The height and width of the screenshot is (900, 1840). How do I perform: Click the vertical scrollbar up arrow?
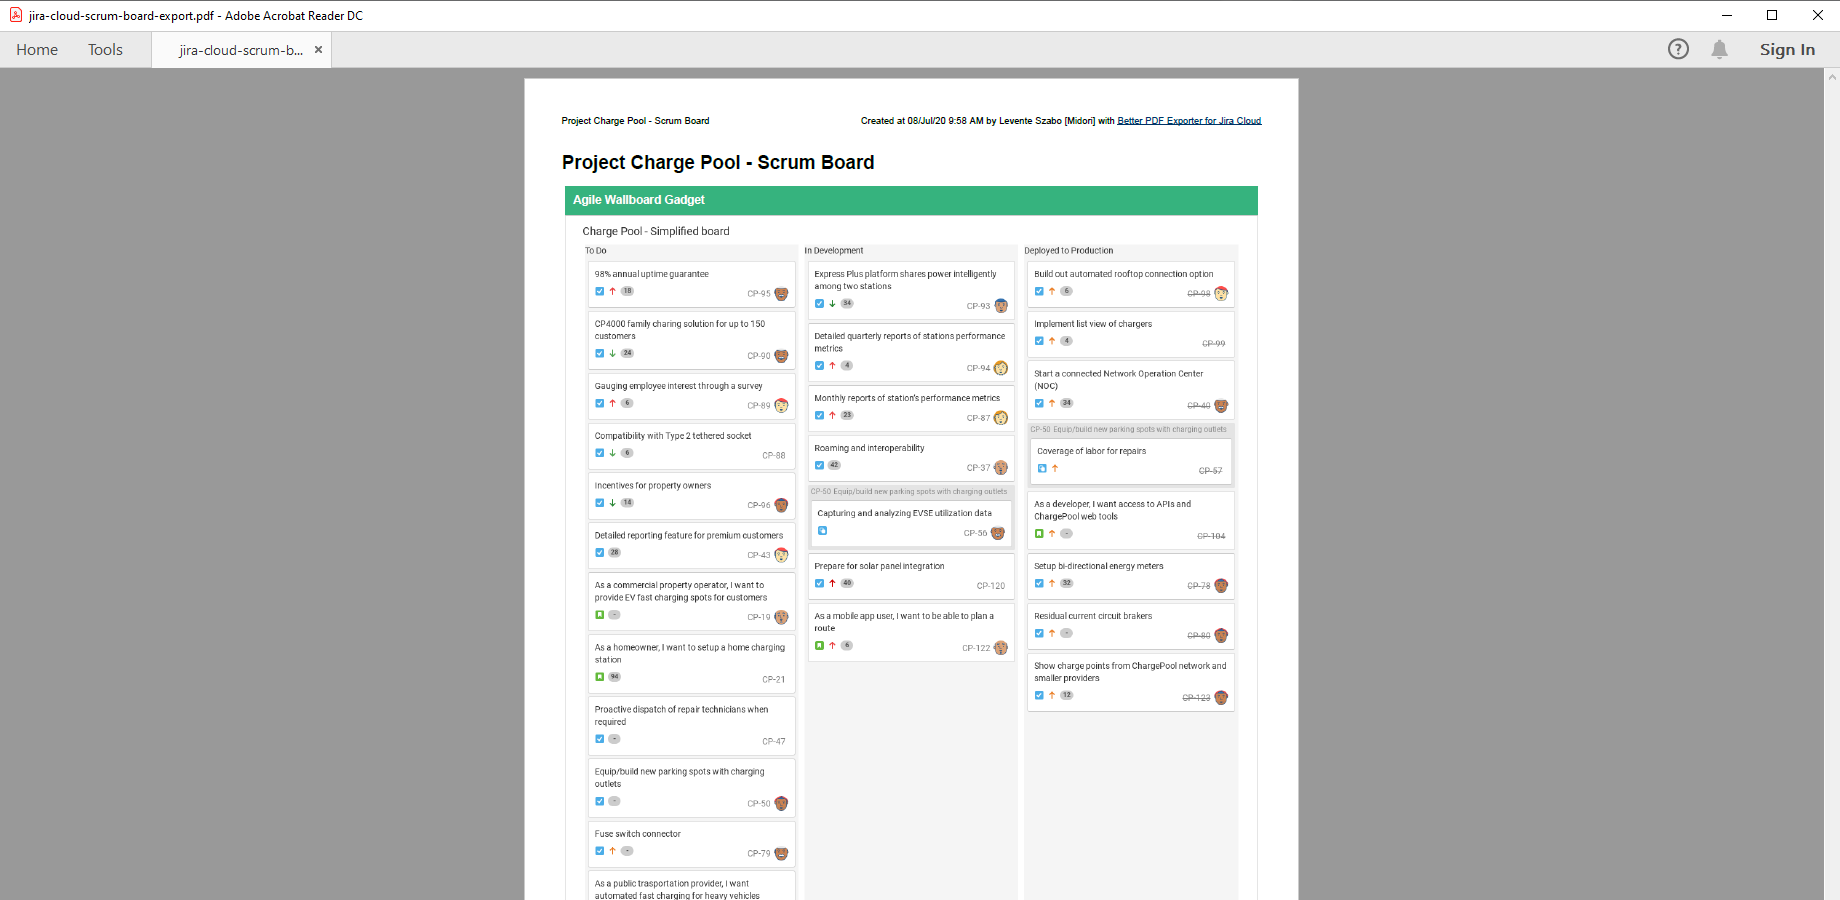coord(1832,76)
